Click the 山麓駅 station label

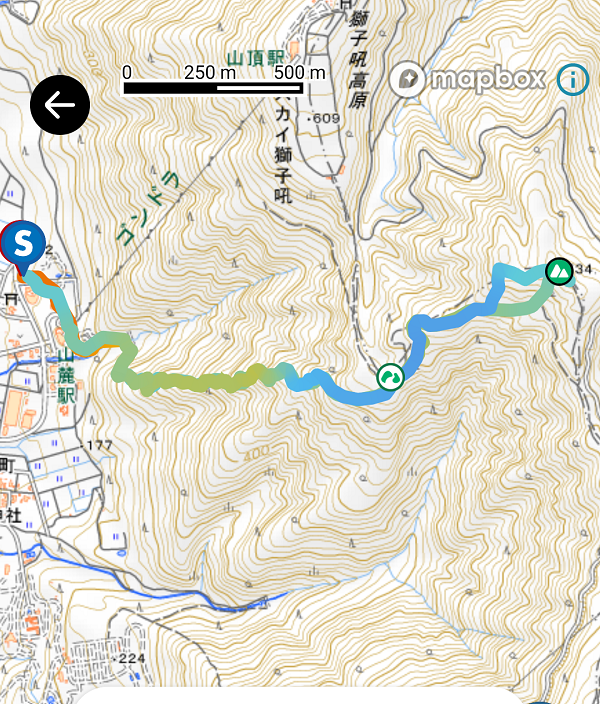[x=66, y=376]
